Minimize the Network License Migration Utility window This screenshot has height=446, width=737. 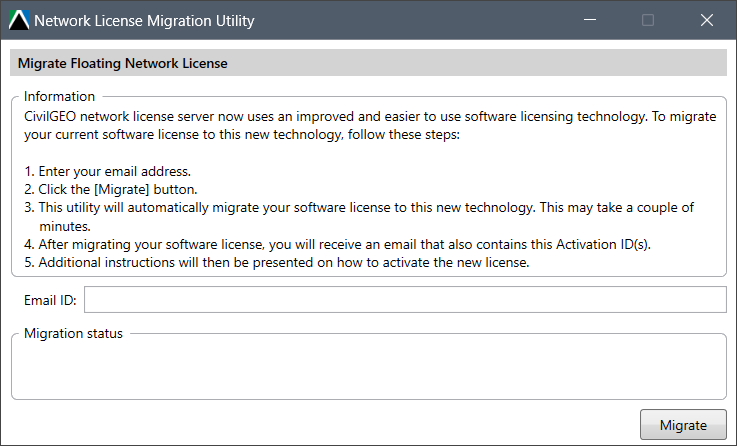590,20
